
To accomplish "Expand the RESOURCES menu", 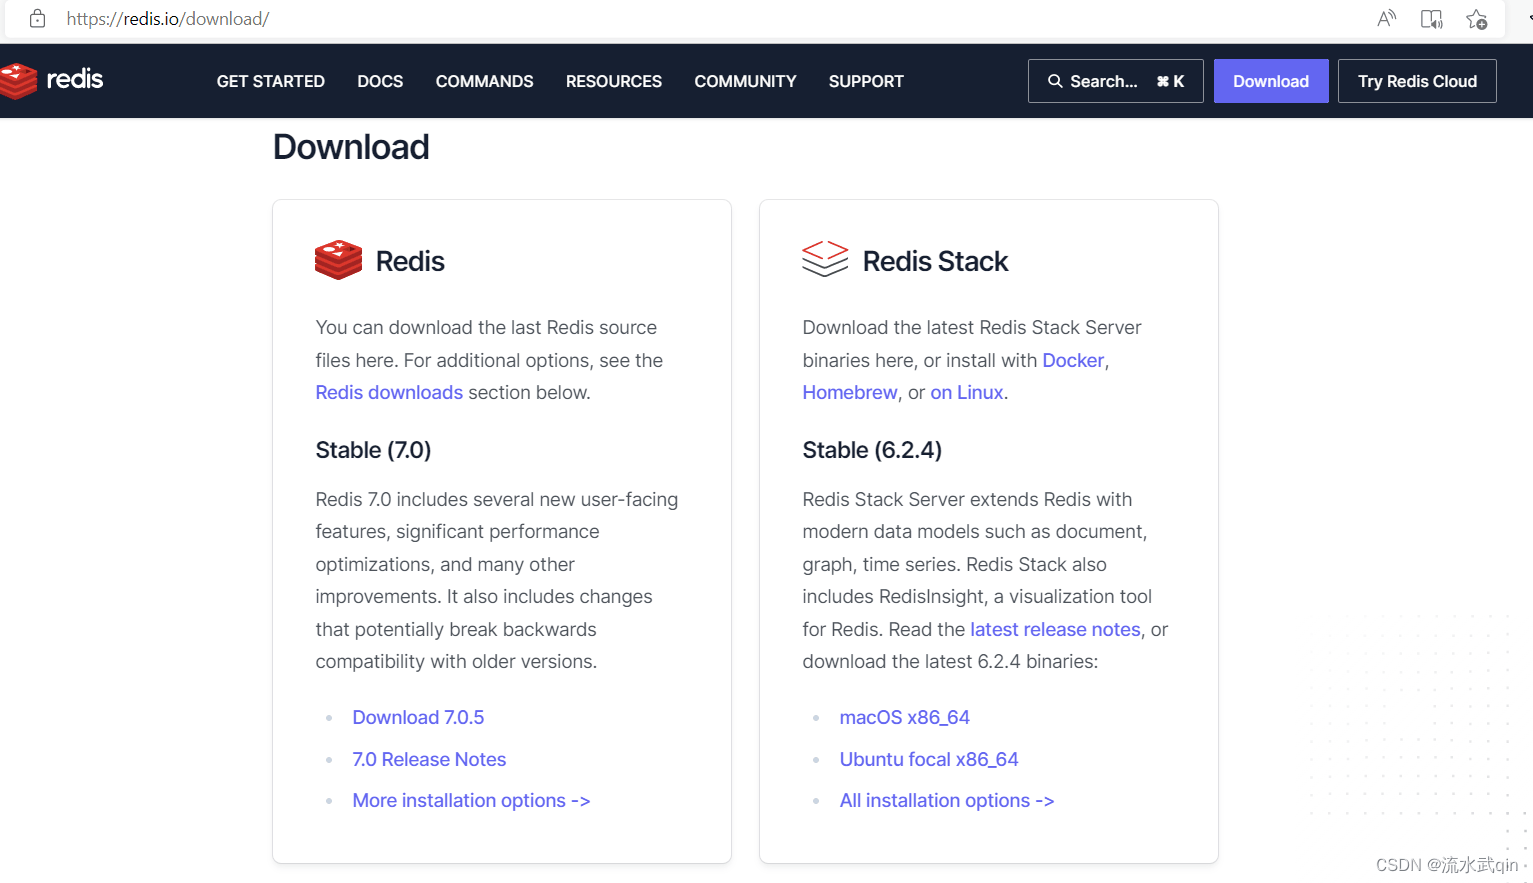I will click(x=613, y=81).
